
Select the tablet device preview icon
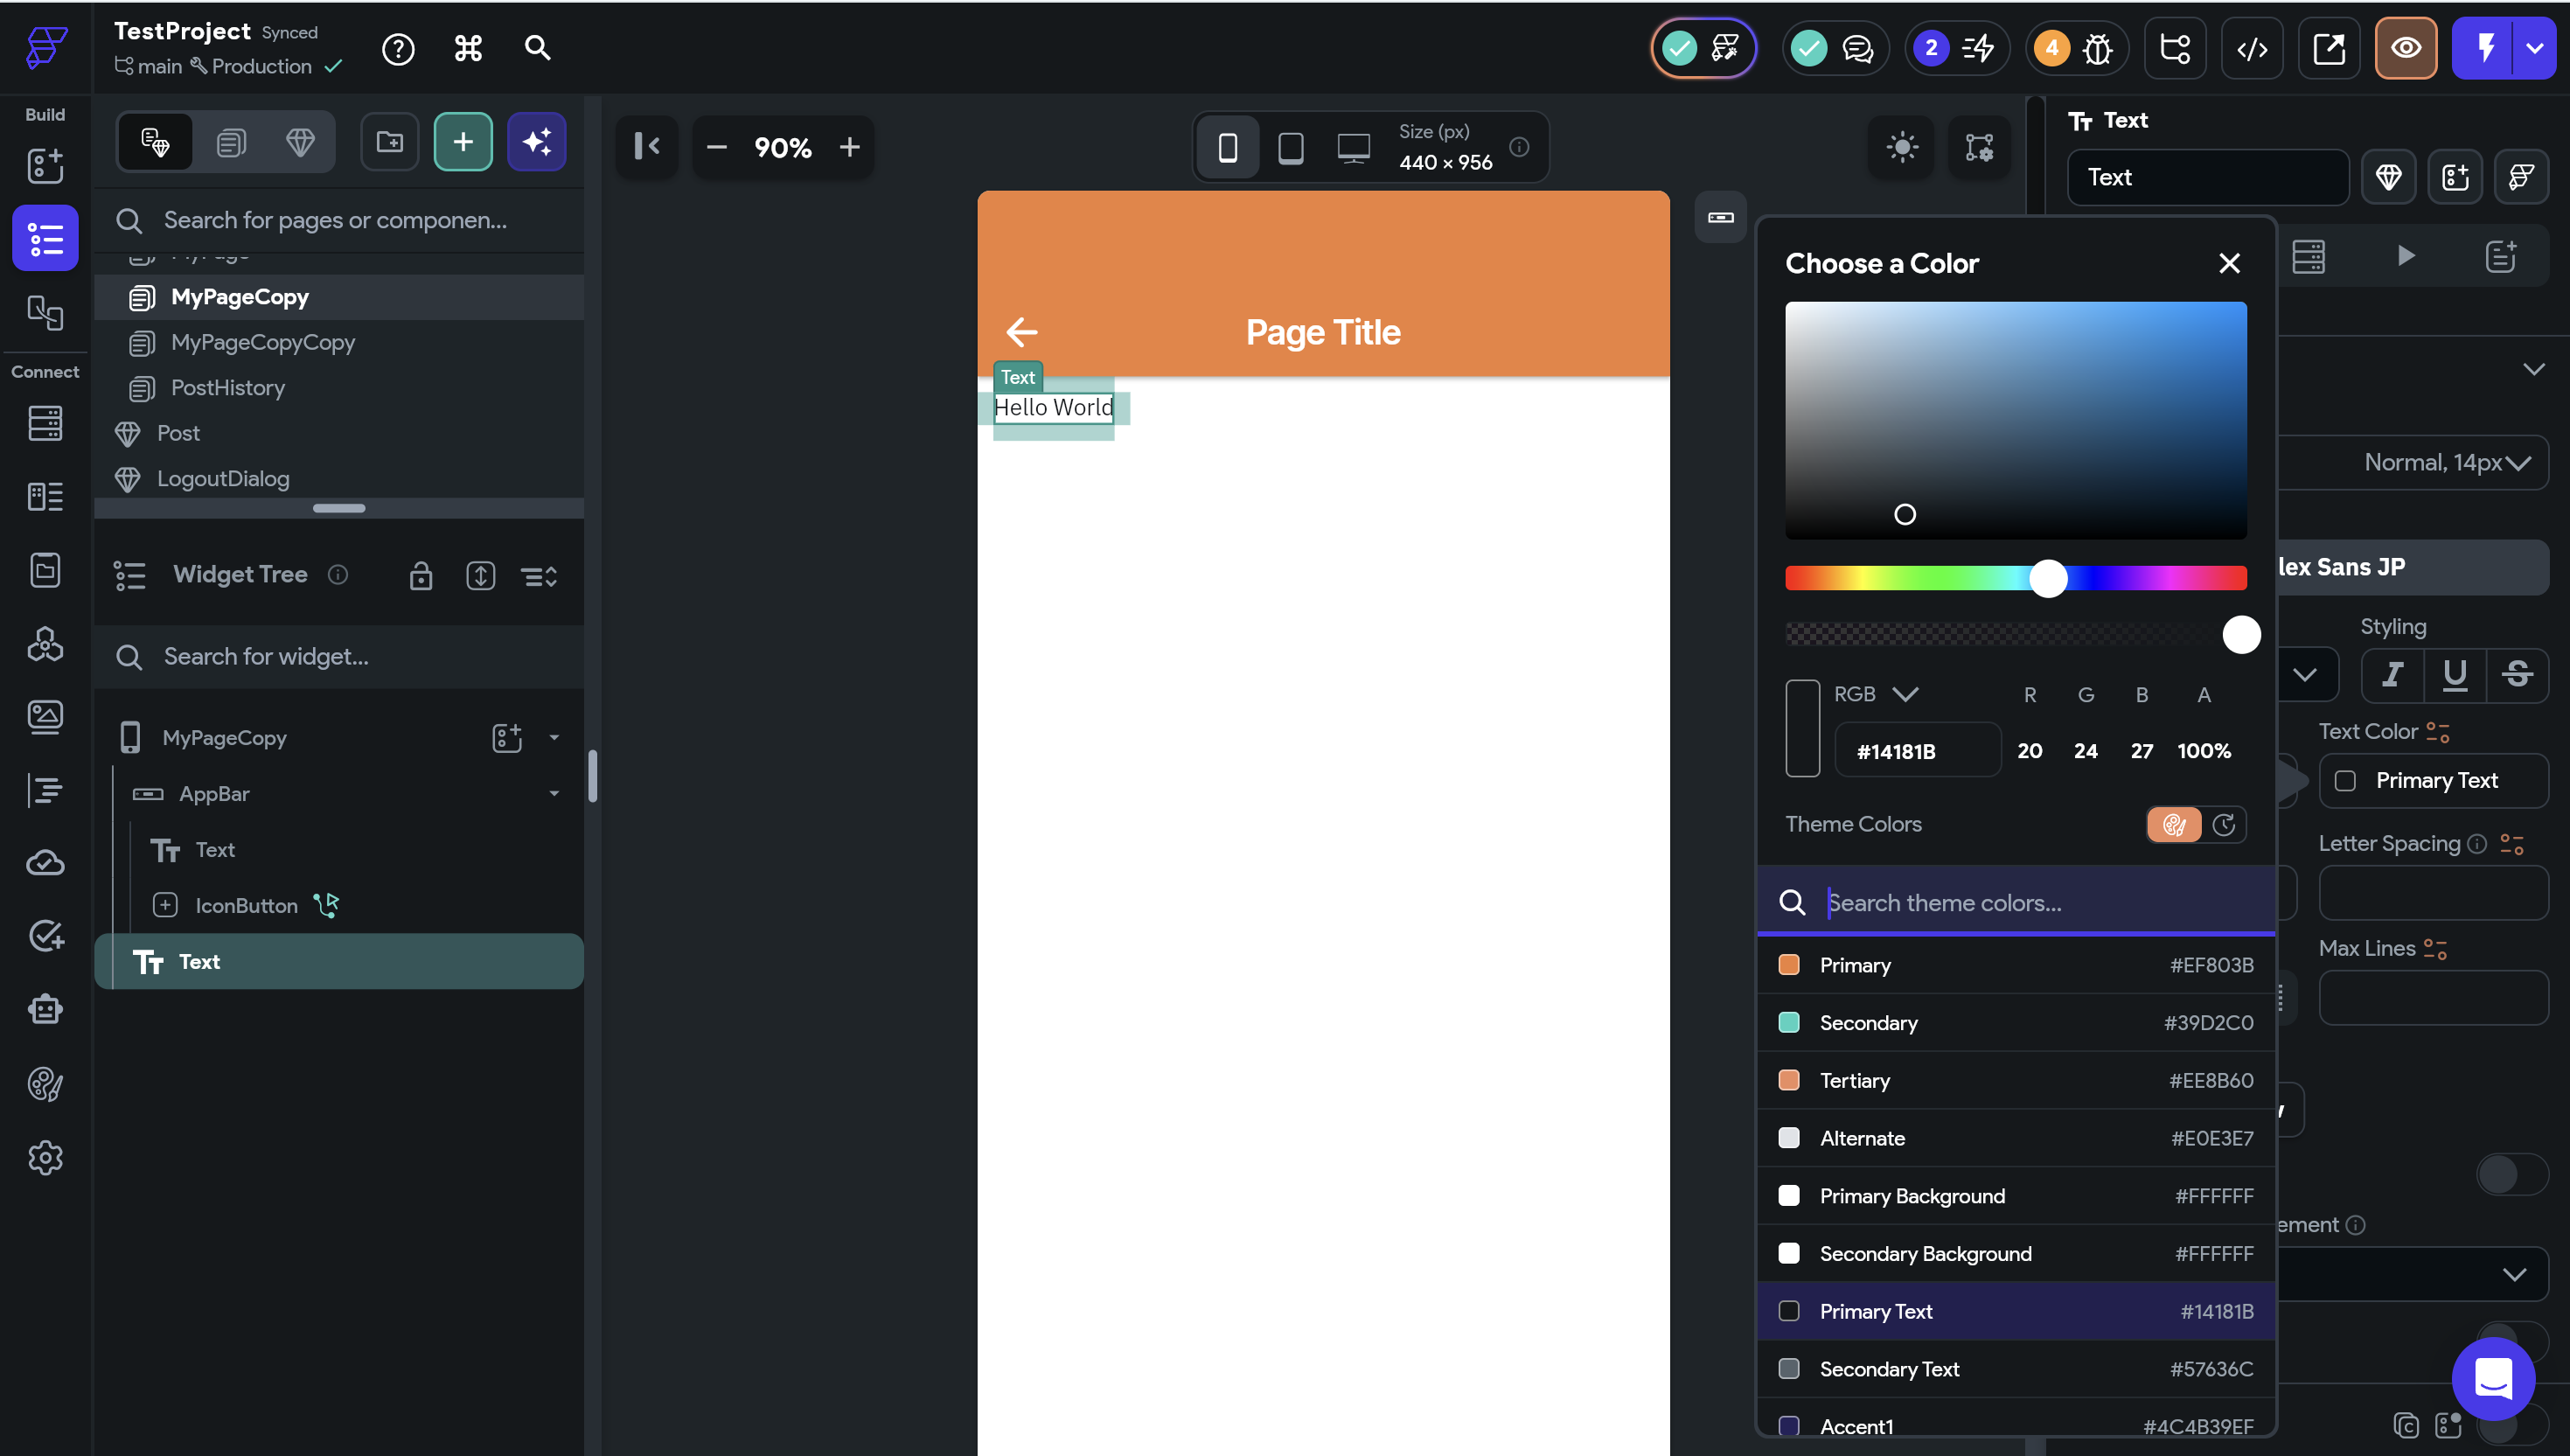(x=1290, y=148)
